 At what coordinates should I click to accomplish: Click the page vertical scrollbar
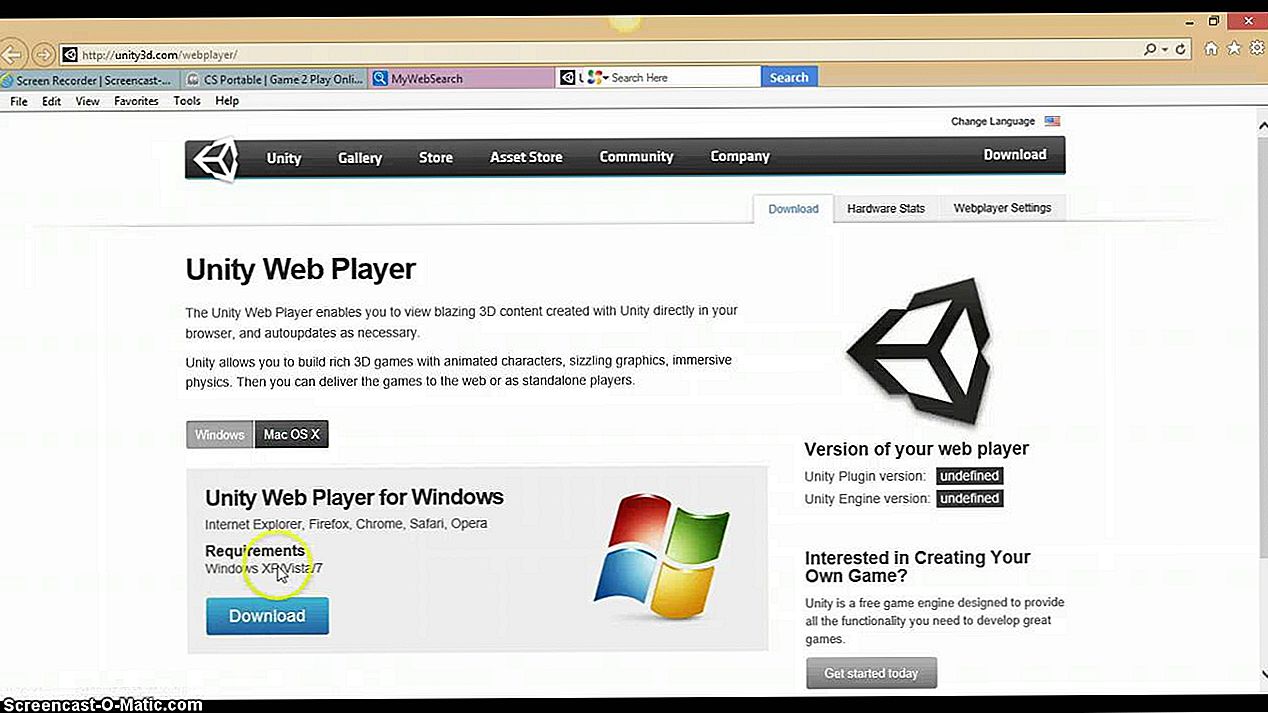(x=1261, y=400)
